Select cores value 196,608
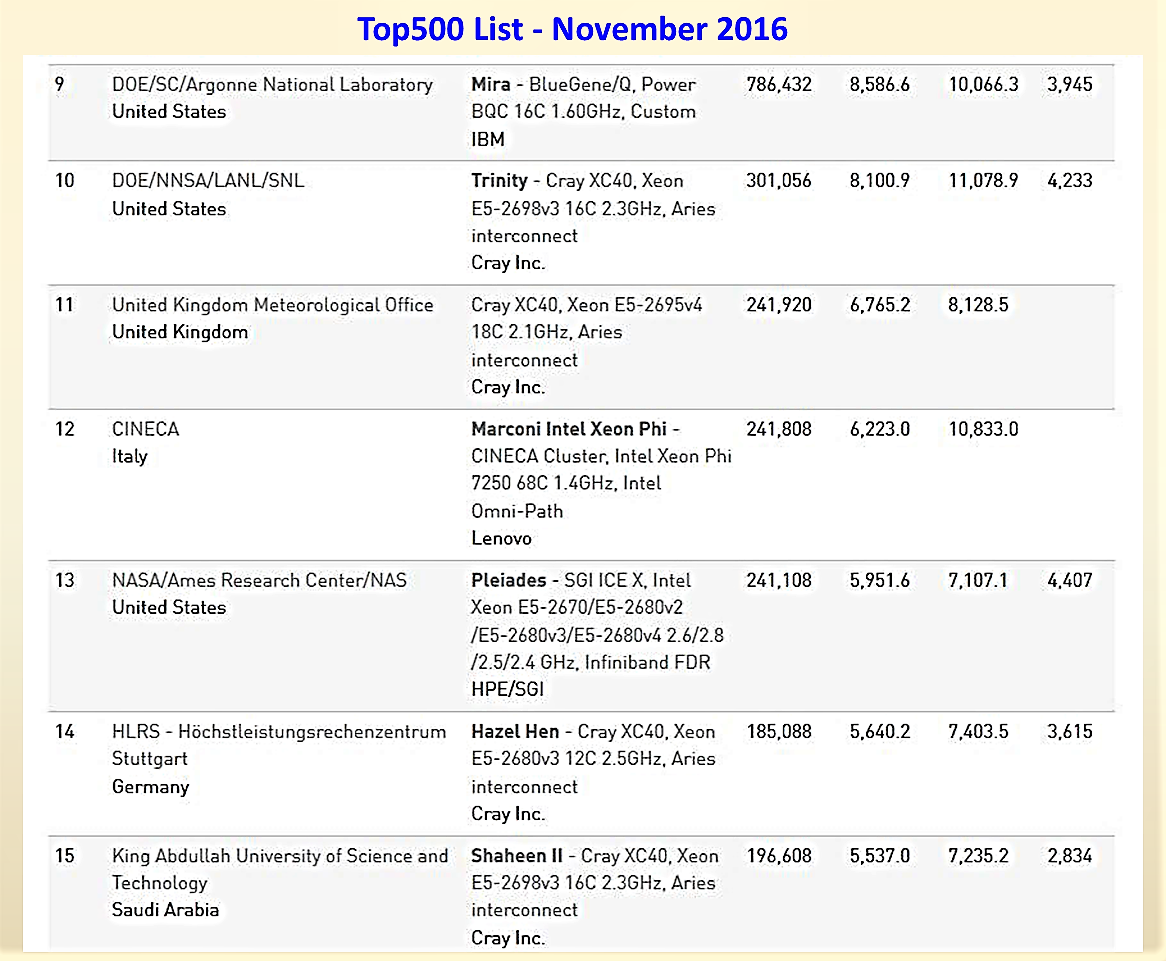Image resolution: width=1166 pixels, height=961 pixels. click(779, 855)
